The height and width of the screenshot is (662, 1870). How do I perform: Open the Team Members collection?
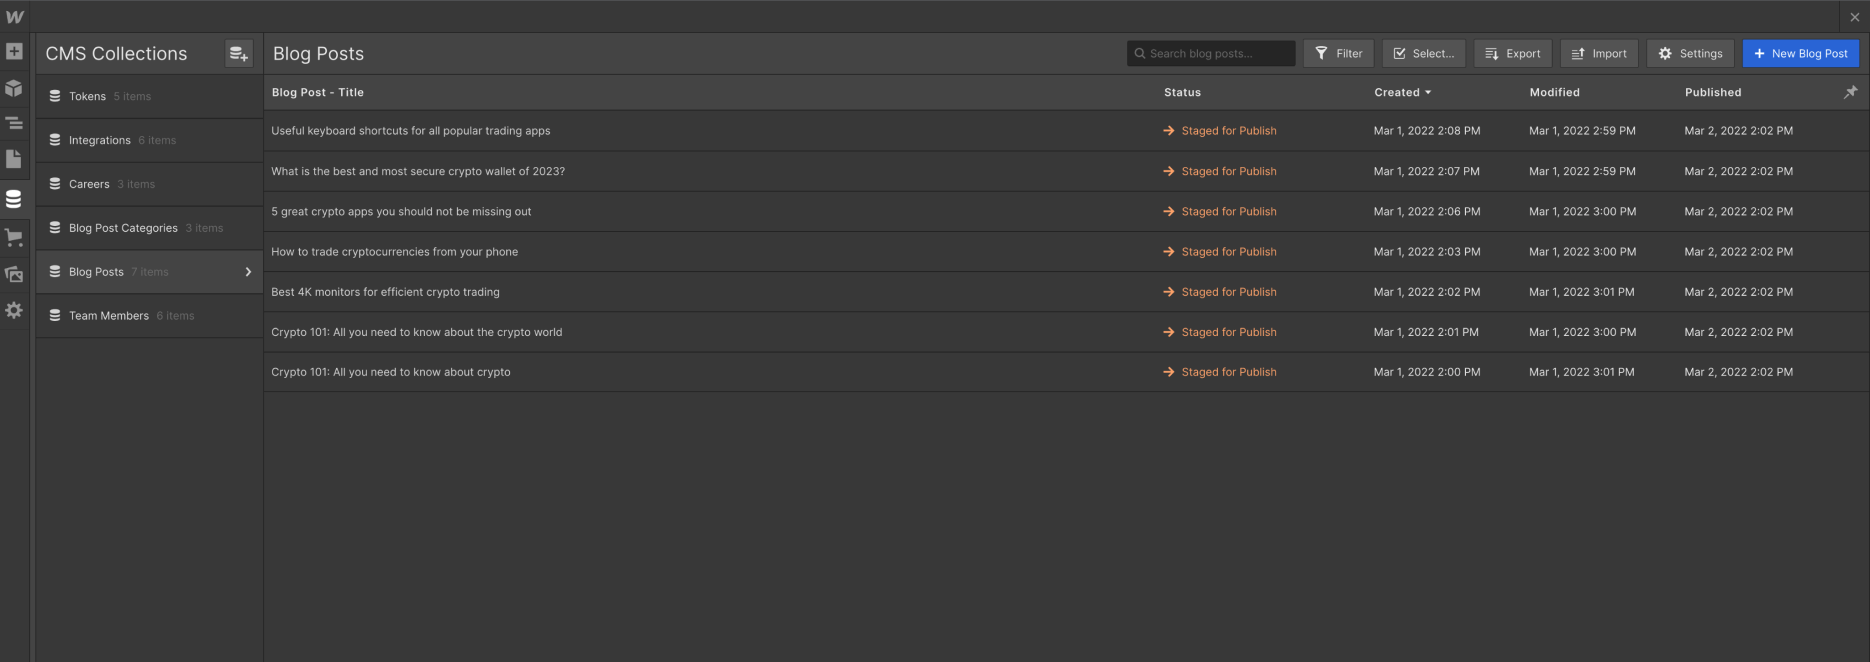(150, 316)
